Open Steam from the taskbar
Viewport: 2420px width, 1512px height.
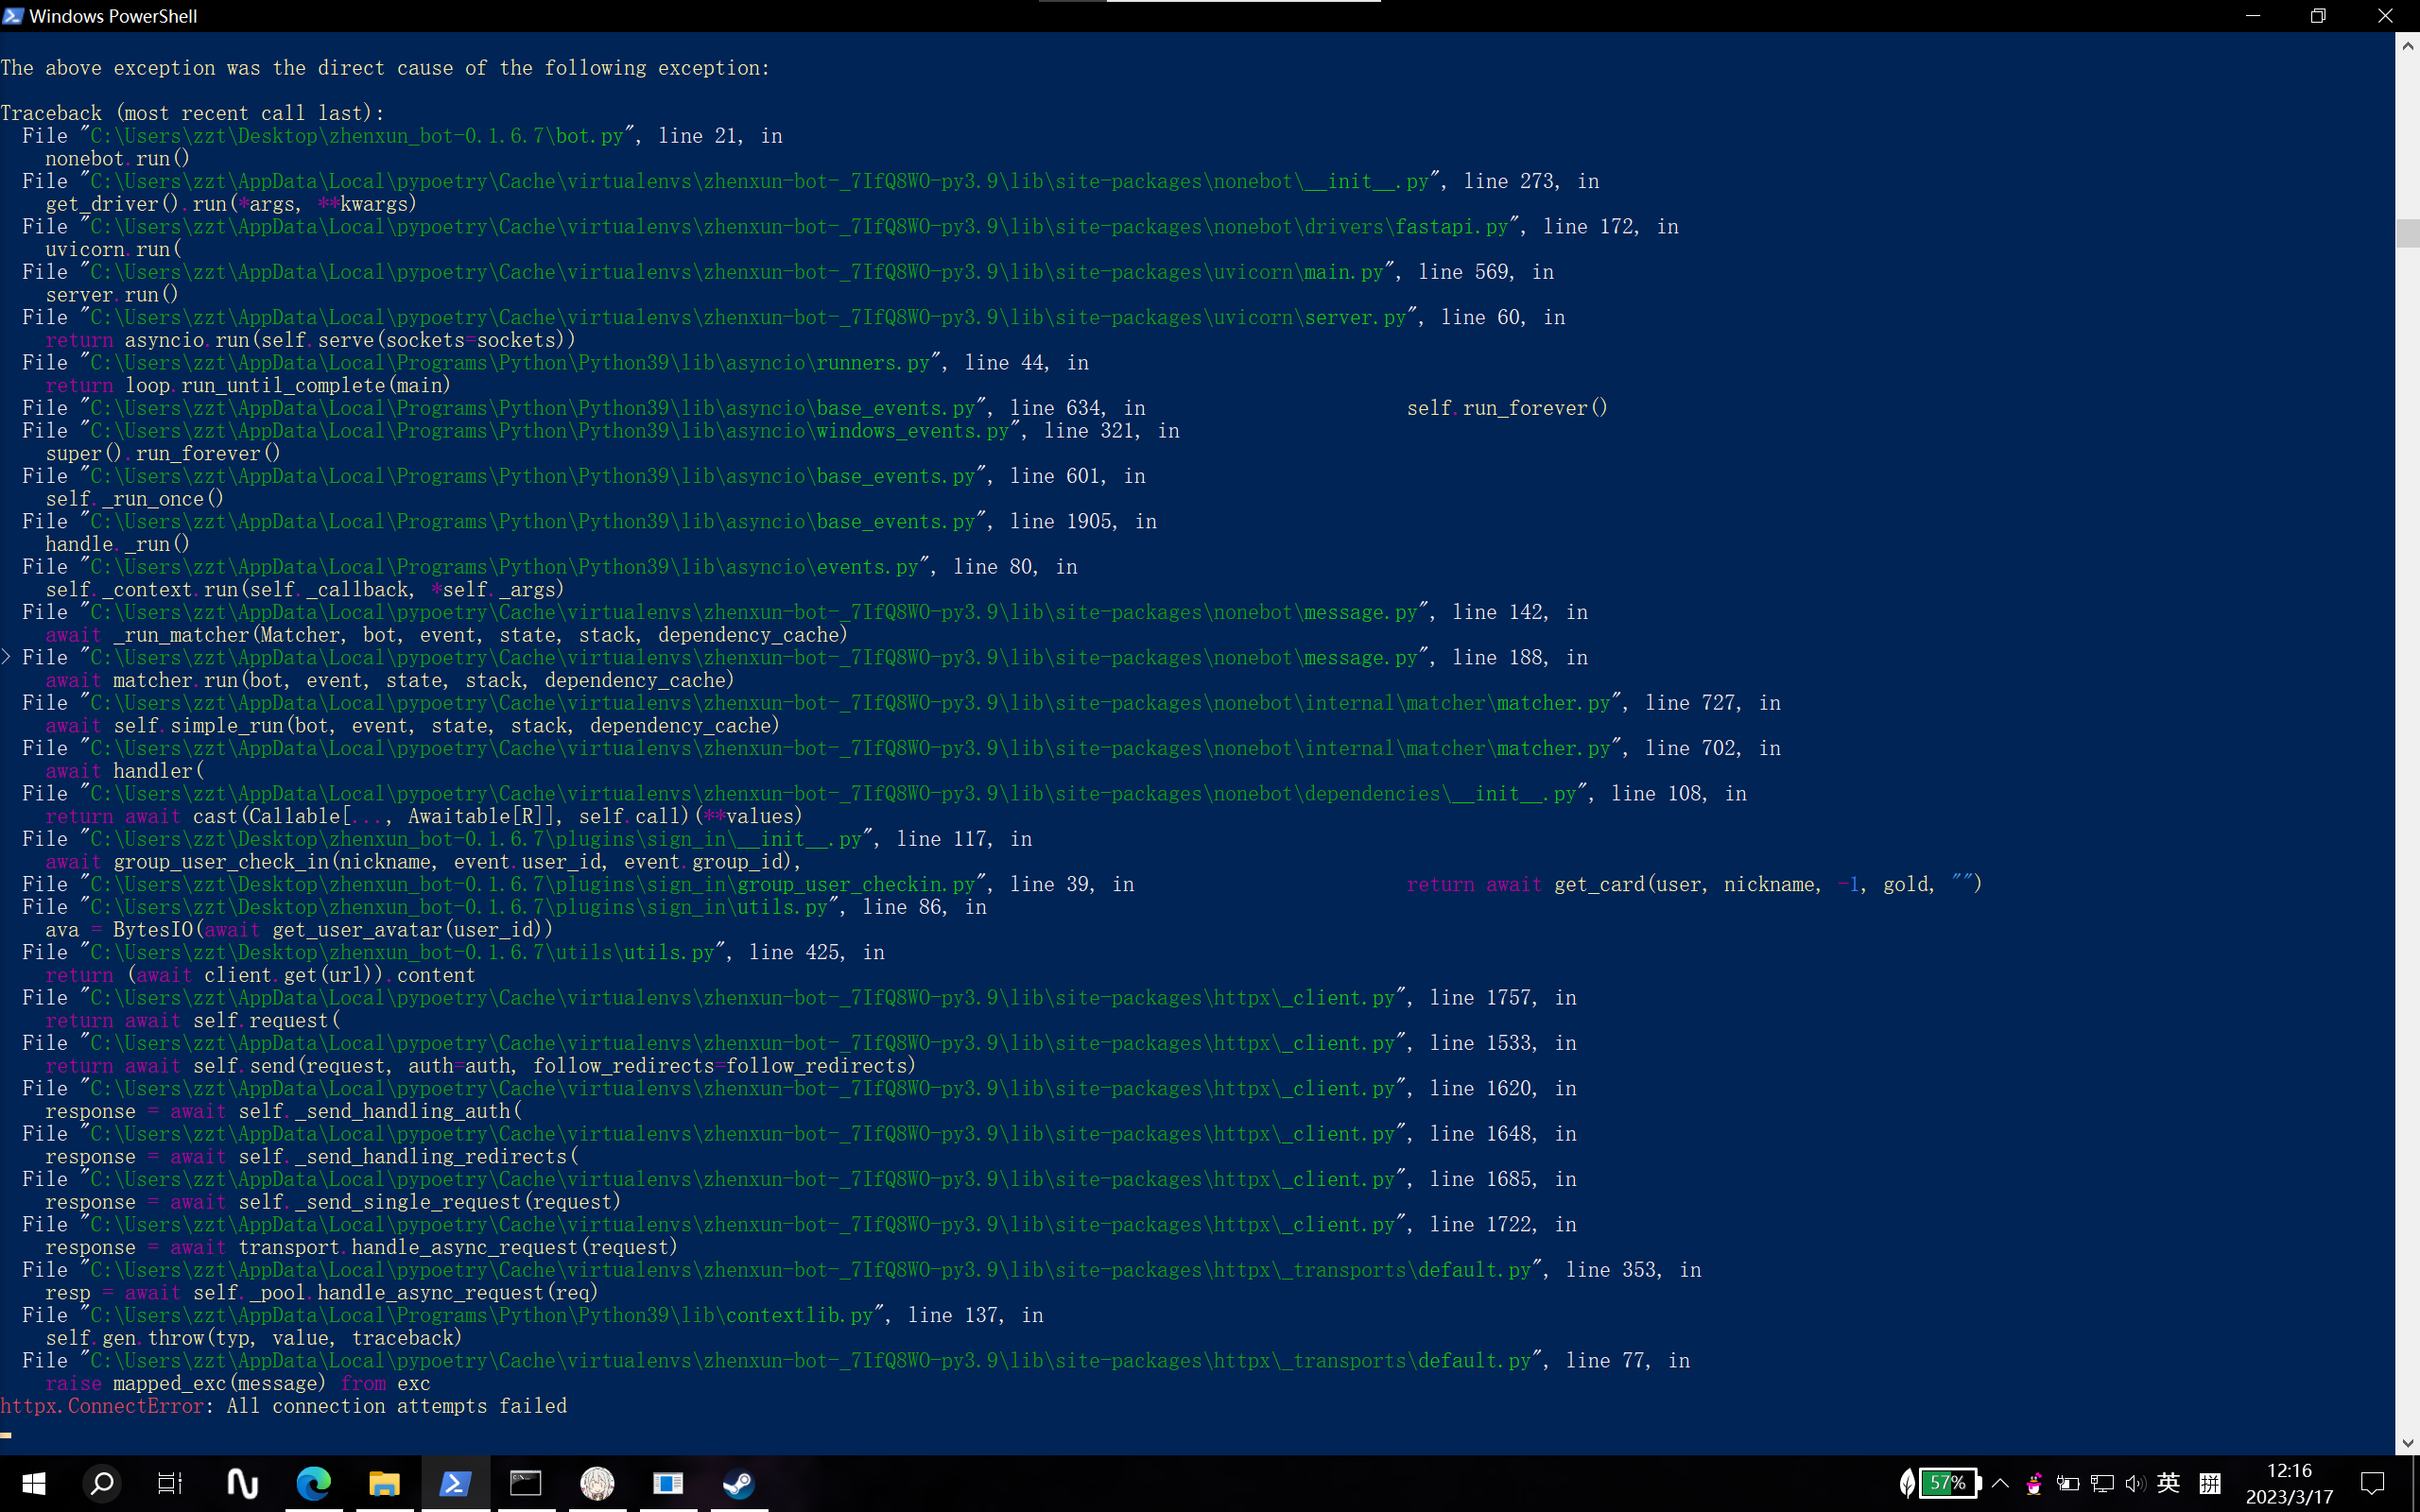tap(739, 1483)
